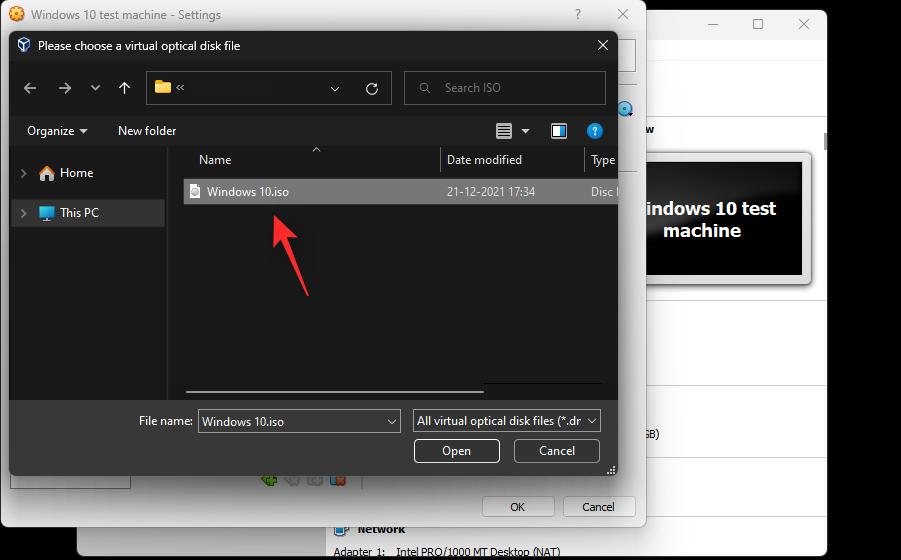Click the Open button

[x=456, y=451]
